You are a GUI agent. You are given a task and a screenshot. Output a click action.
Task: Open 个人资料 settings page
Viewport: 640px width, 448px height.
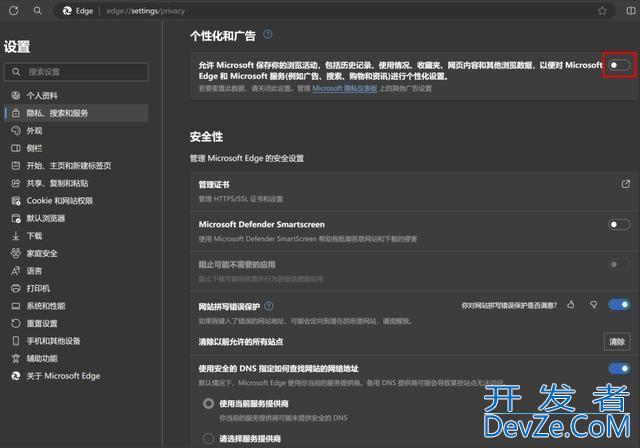[76, 95]
